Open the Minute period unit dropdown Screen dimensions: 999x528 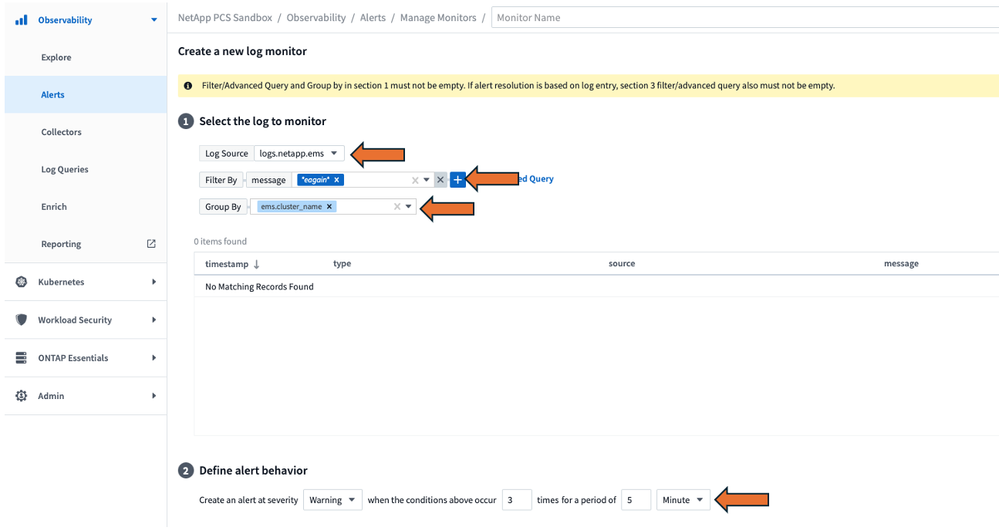[x=683, y=500]
